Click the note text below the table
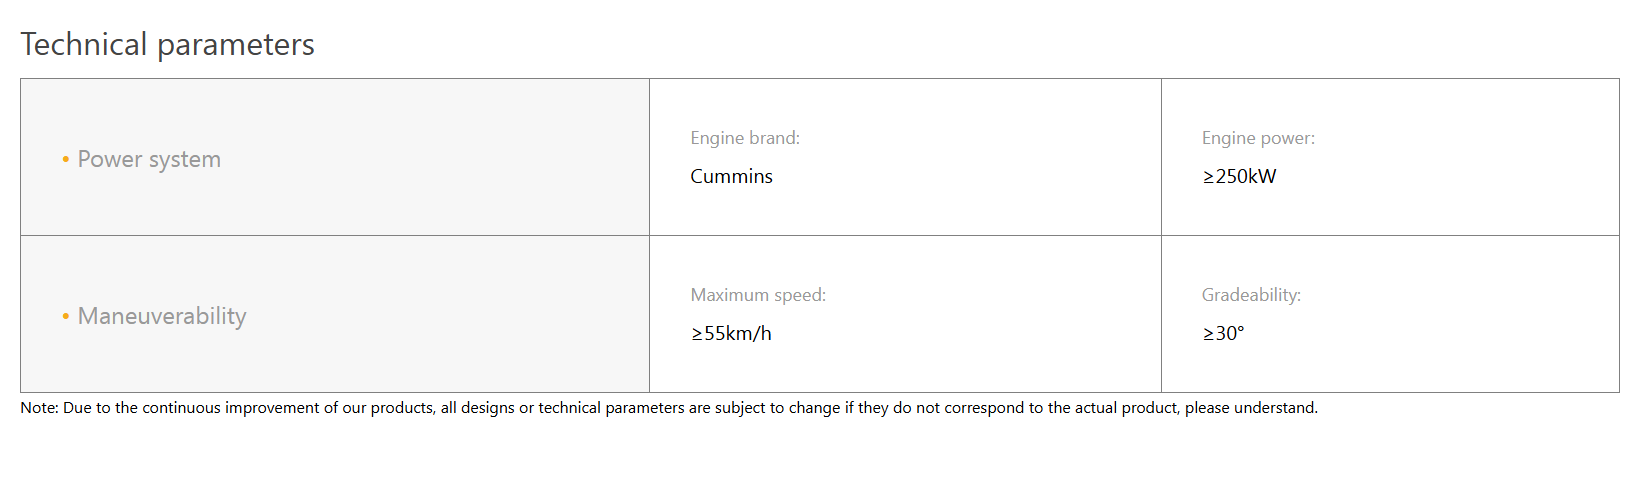Image resolution: width=1642 pixels, height=478 pixels. pyautogui.click(x=669, y=408)
